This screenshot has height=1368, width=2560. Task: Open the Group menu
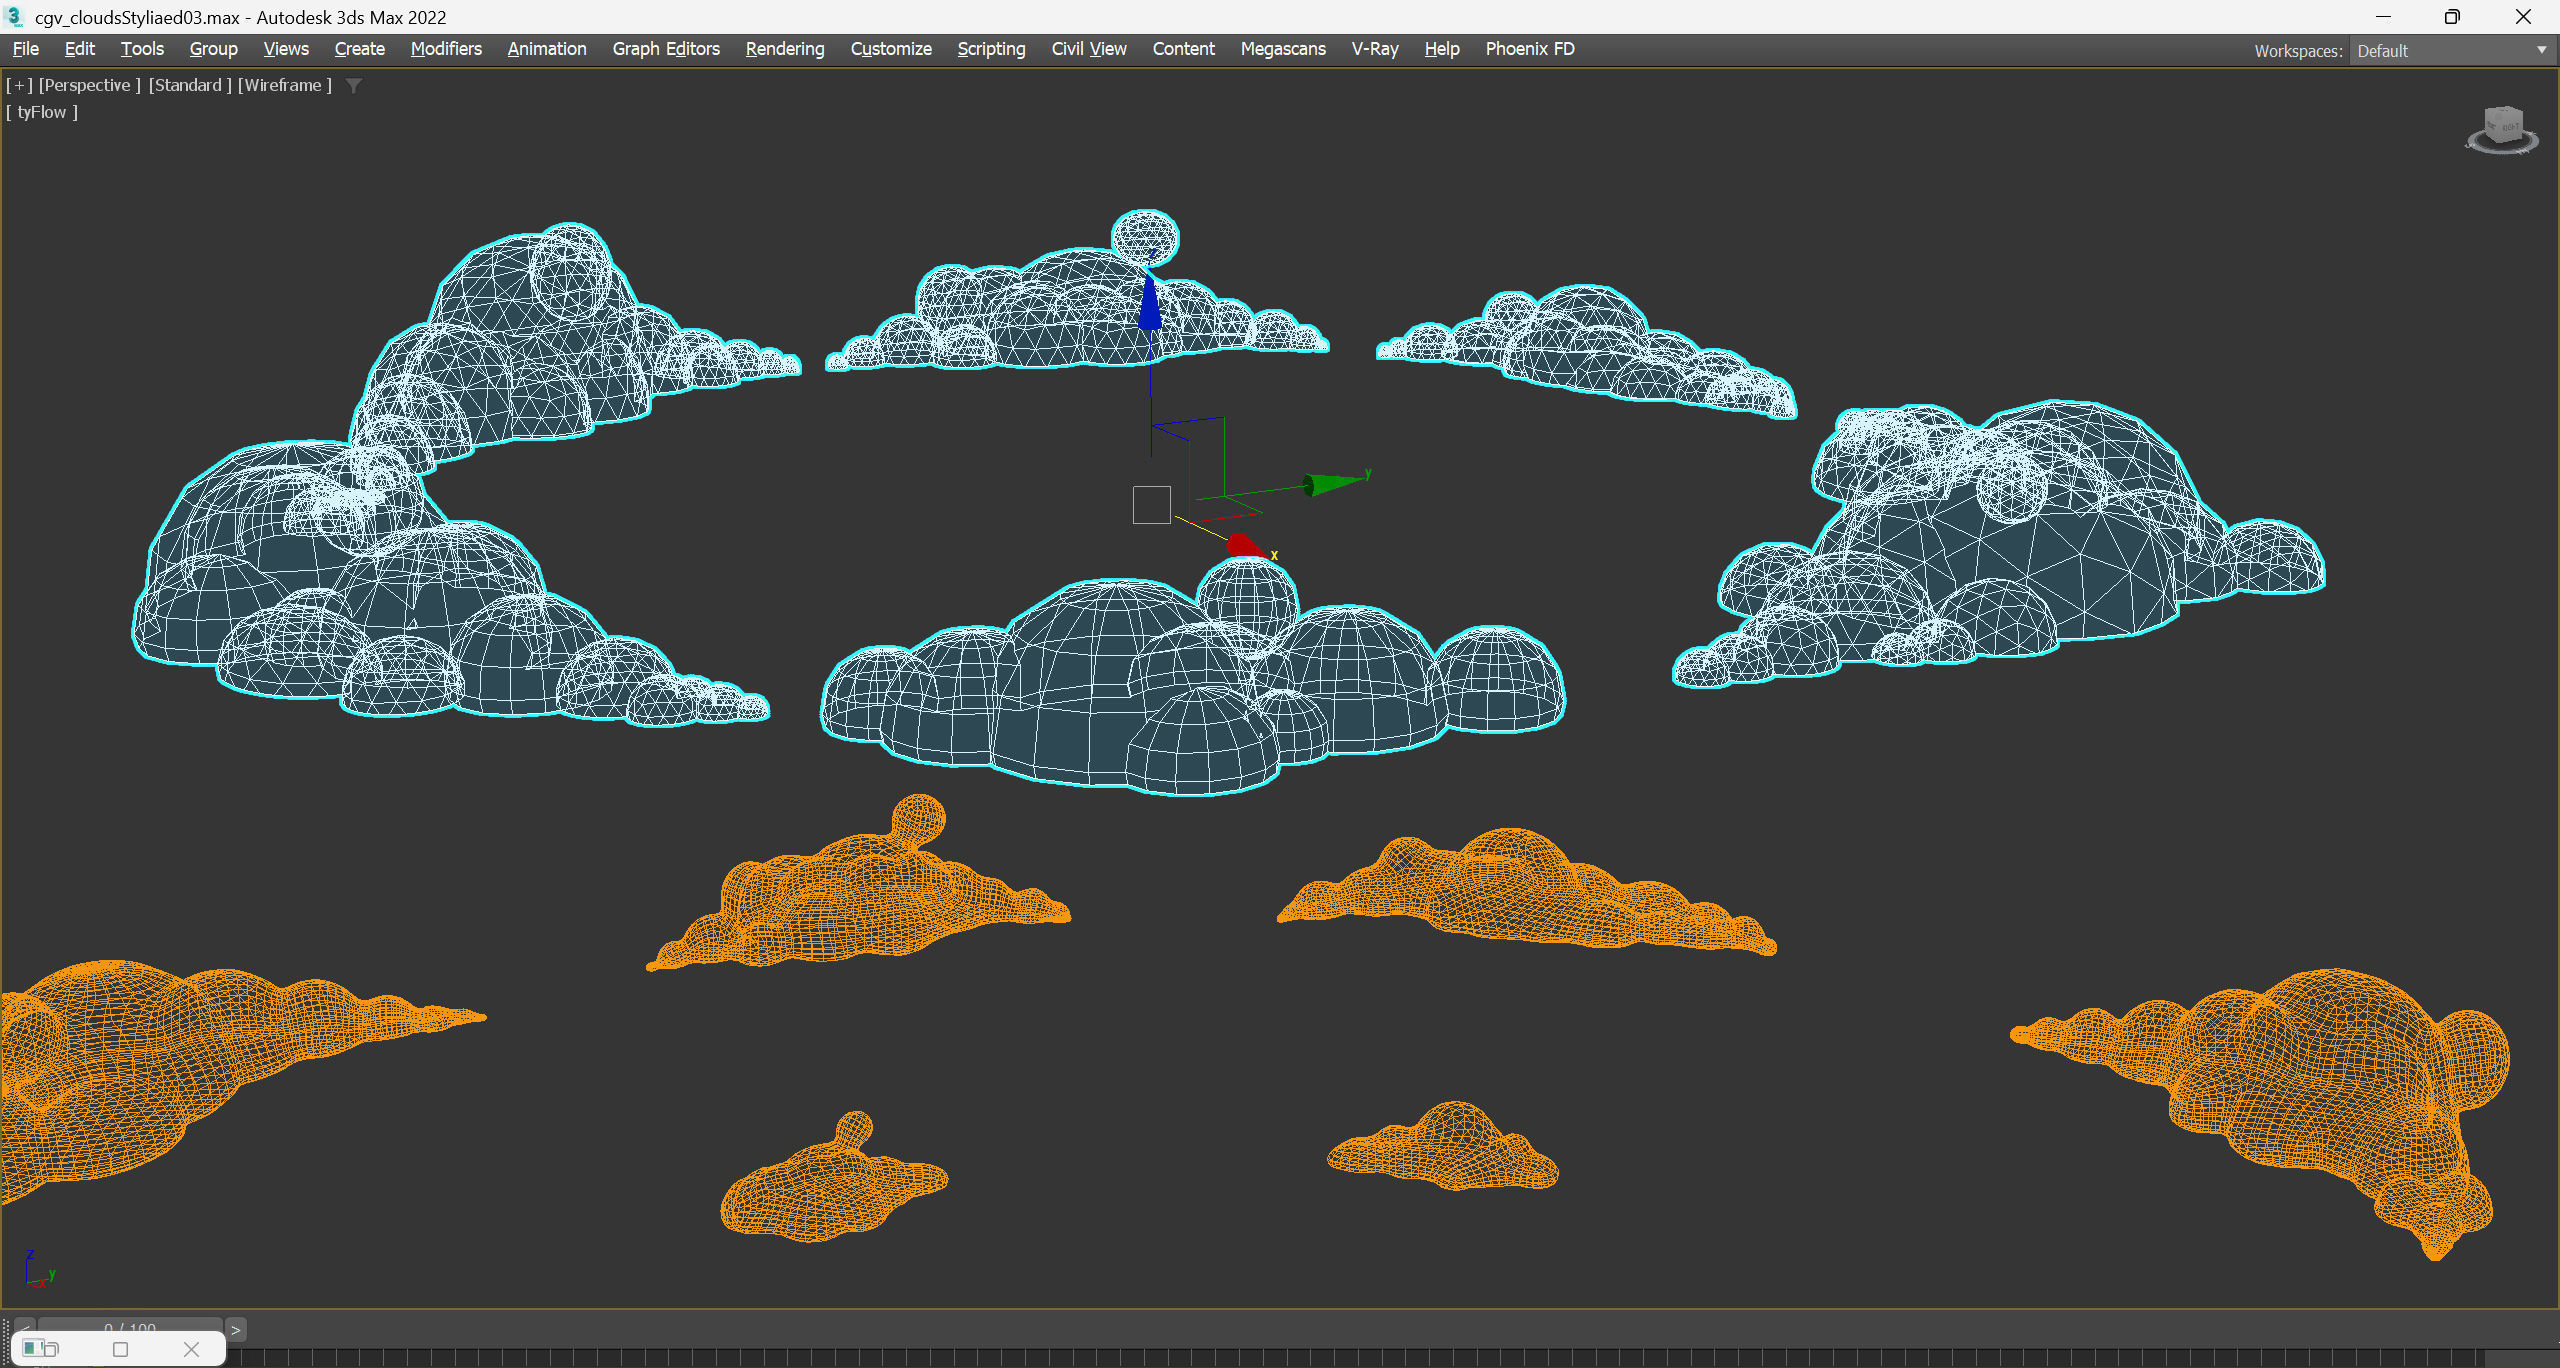(x=213, y=49)
